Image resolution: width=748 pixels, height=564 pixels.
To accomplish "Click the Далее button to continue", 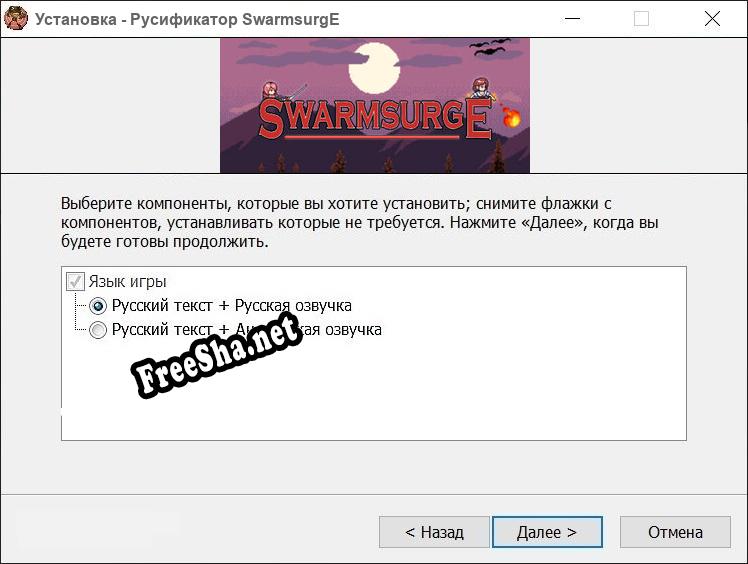I will tap(547, 532).
